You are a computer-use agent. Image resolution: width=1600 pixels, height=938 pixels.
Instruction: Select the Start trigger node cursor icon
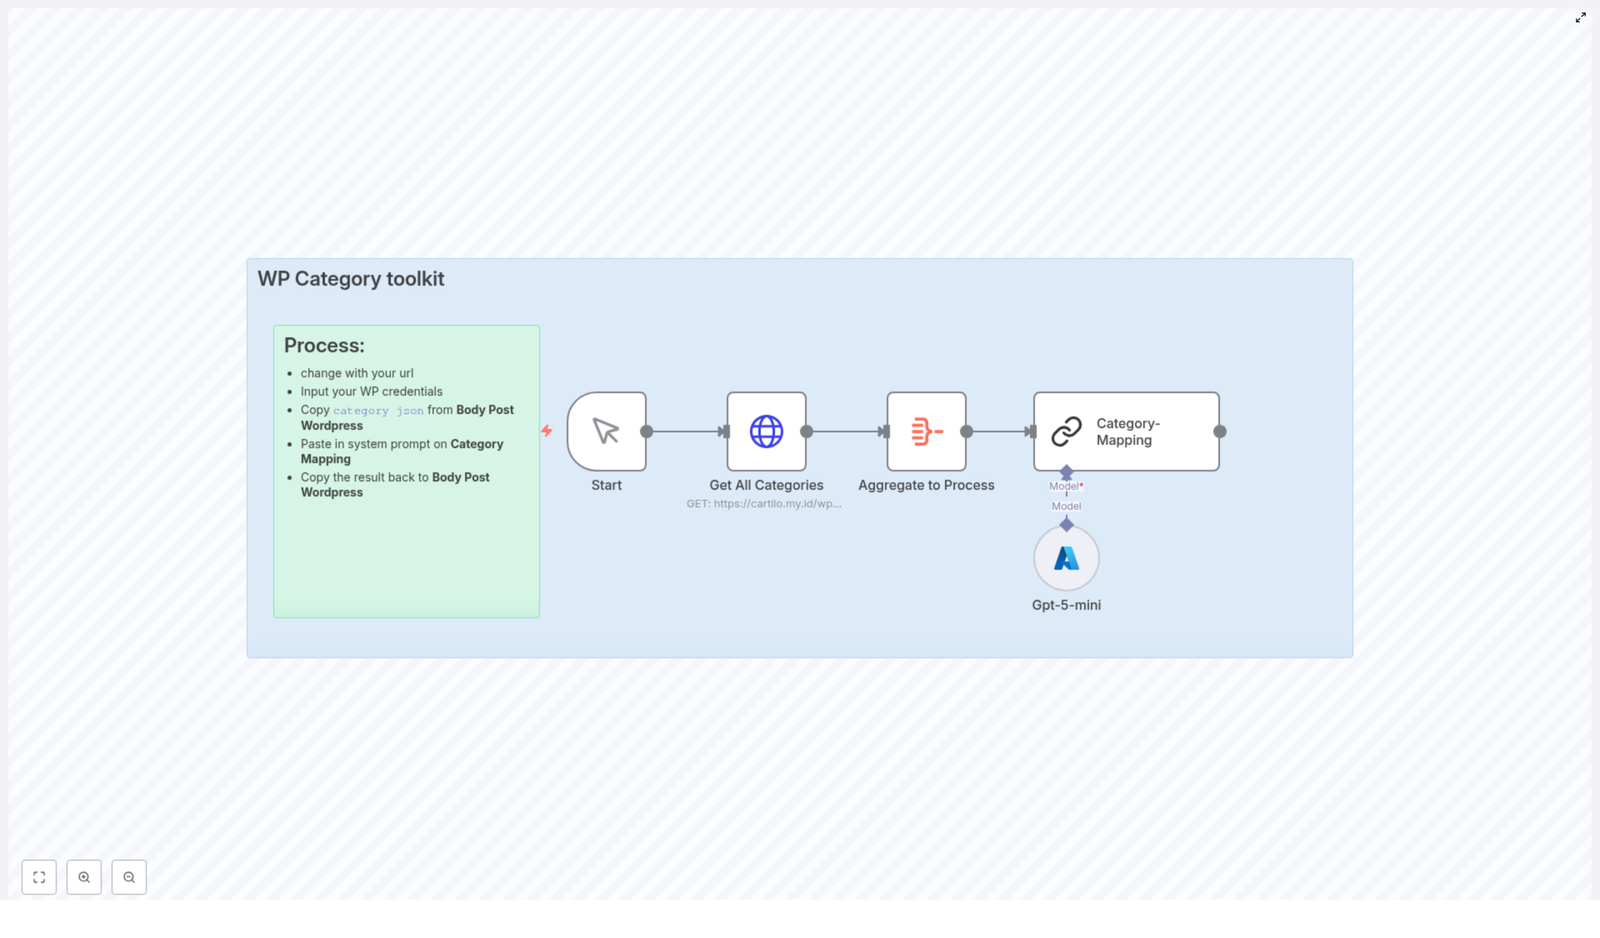(x=606, y=431)
